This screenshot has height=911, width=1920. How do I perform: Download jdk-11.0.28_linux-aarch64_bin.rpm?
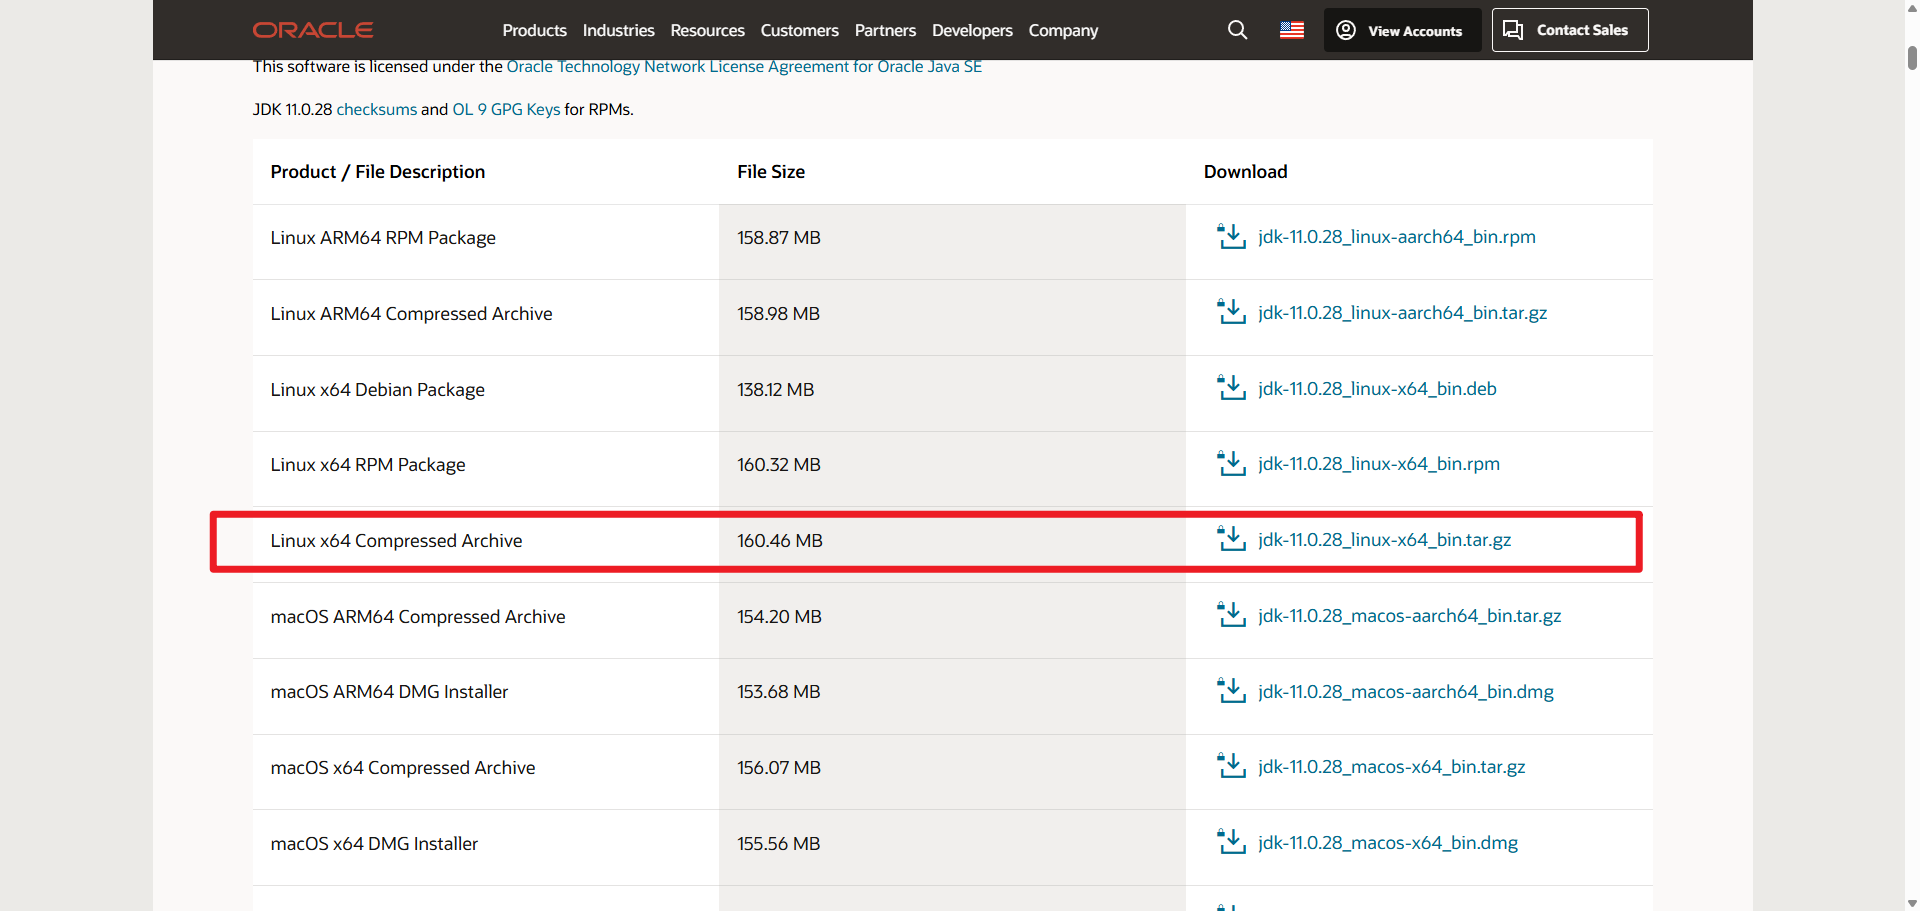1397,237
